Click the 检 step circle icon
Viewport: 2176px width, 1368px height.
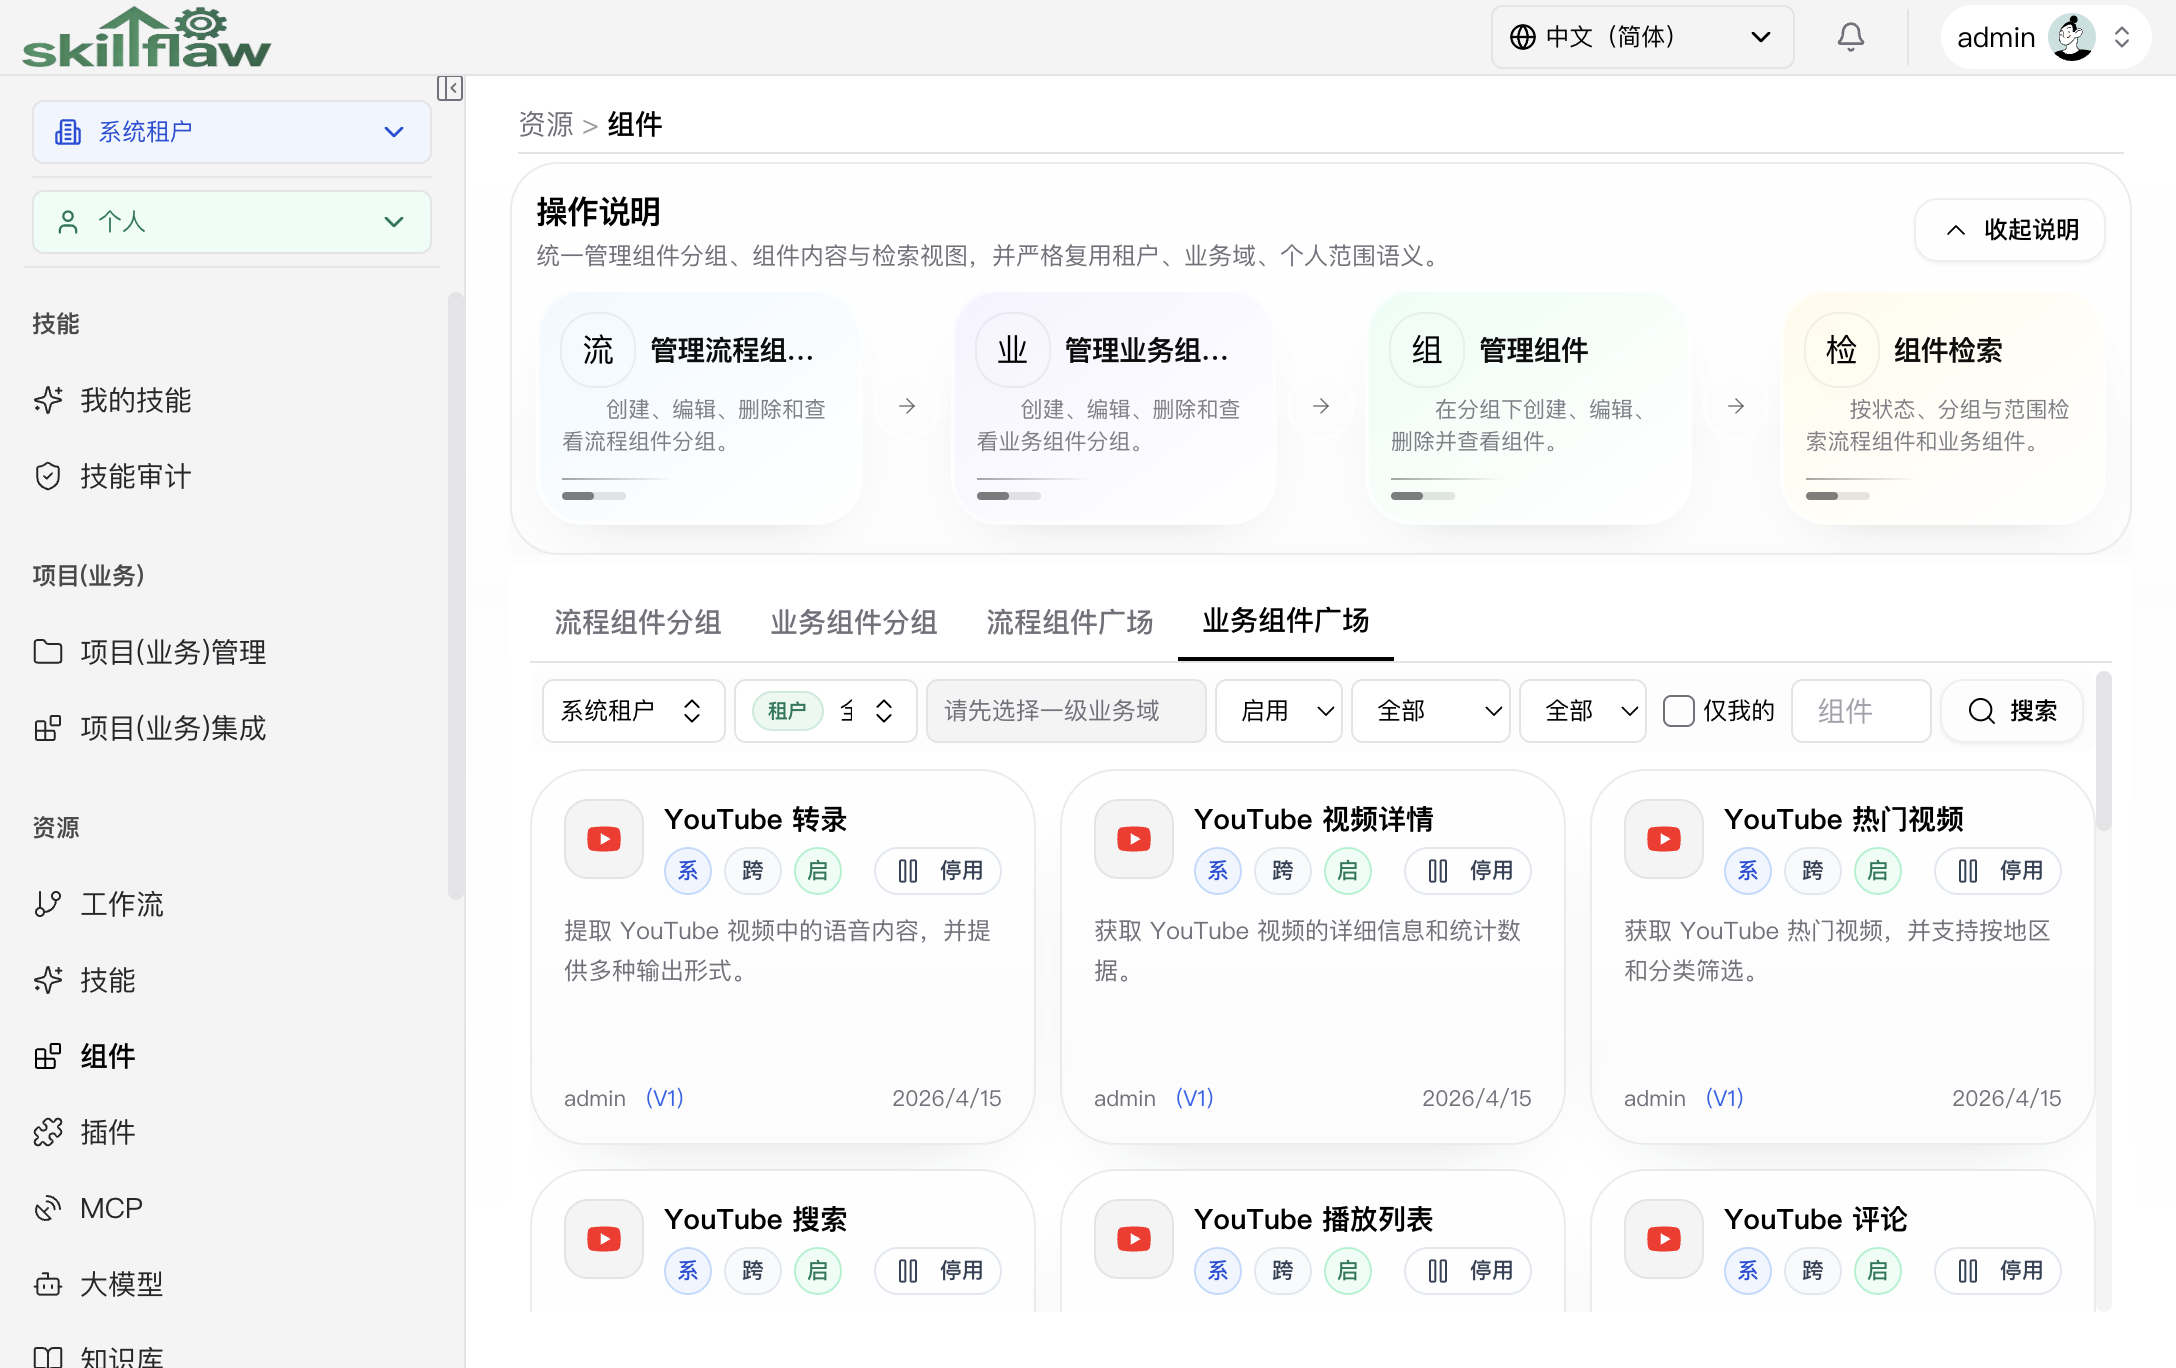[1842, 350]
